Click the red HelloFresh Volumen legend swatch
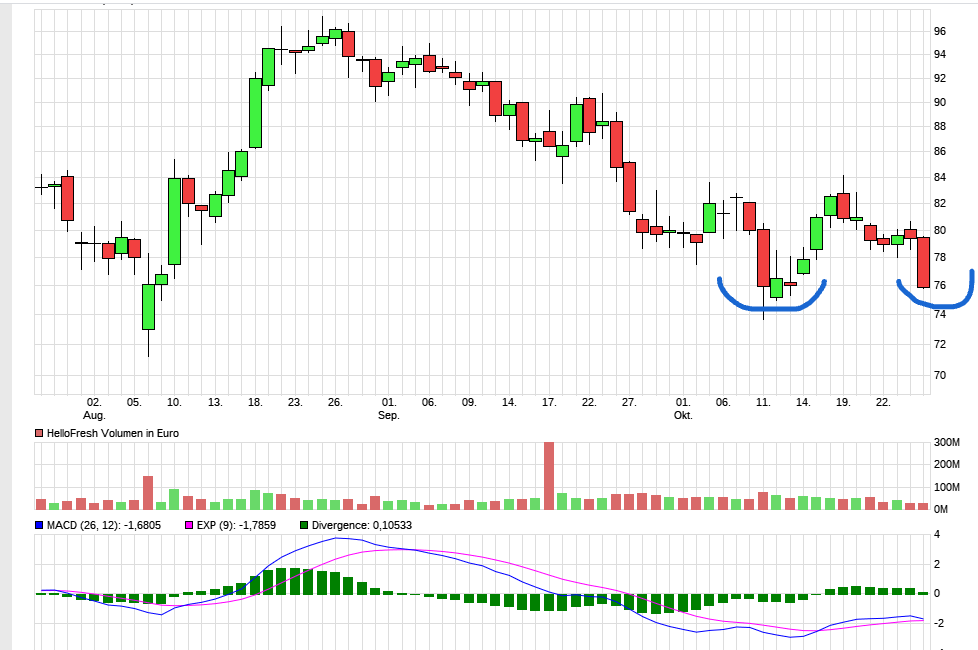 39,433
